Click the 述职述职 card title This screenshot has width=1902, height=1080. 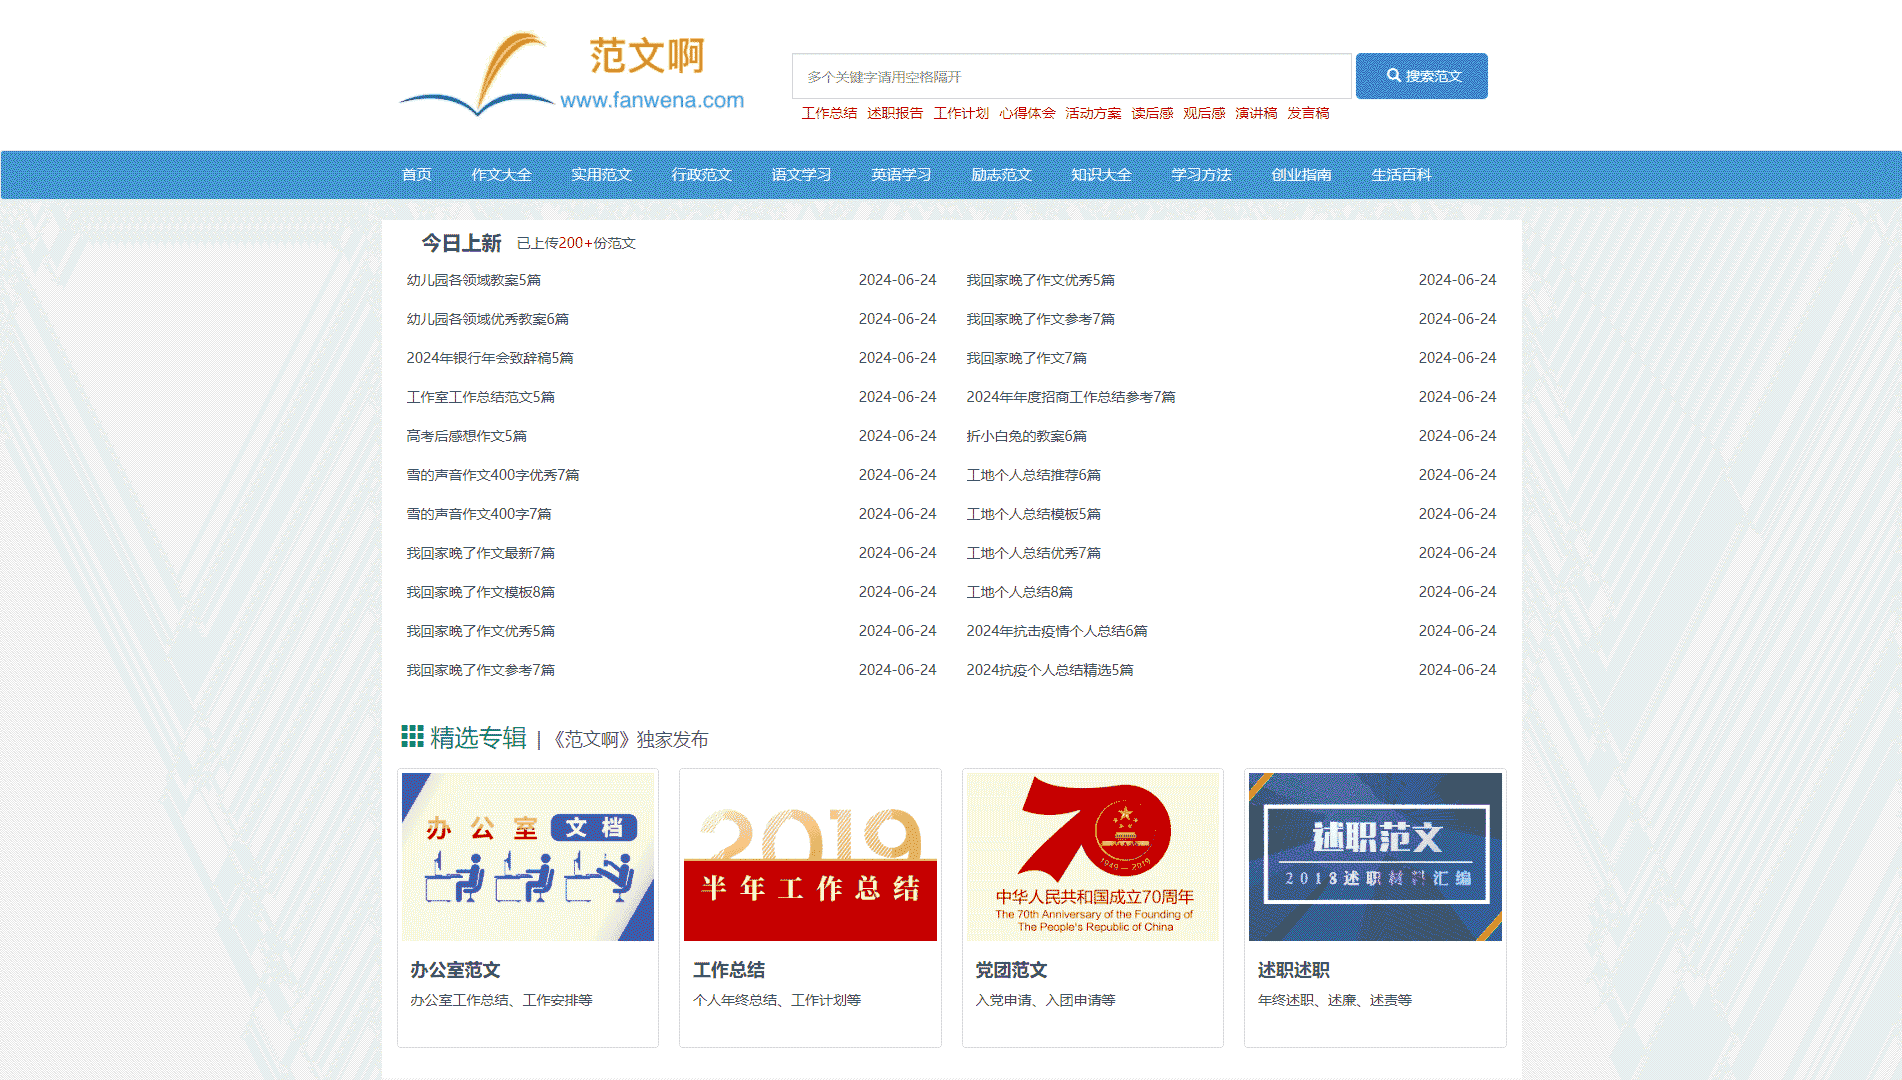(1294, 970)
